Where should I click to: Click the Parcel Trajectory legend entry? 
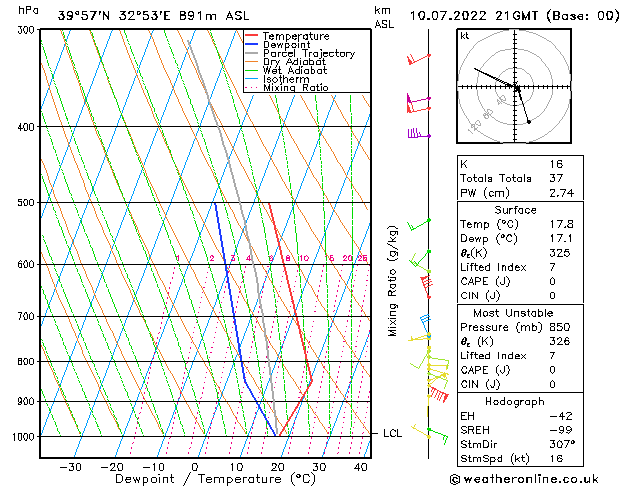pyautogui.click(x=309, y=53)
